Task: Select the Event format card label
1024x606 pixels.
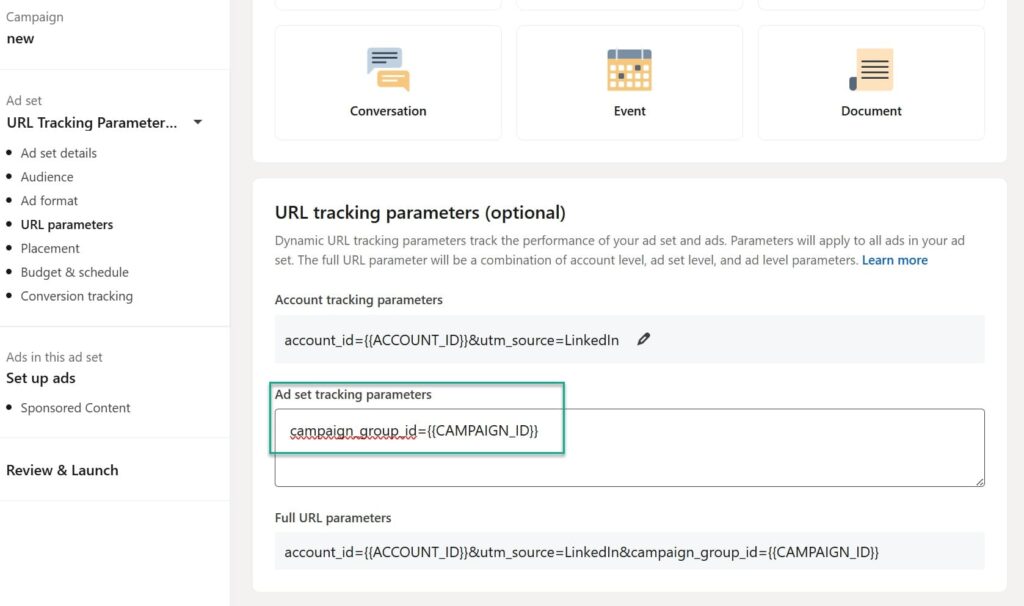Action: pos(629,111)
